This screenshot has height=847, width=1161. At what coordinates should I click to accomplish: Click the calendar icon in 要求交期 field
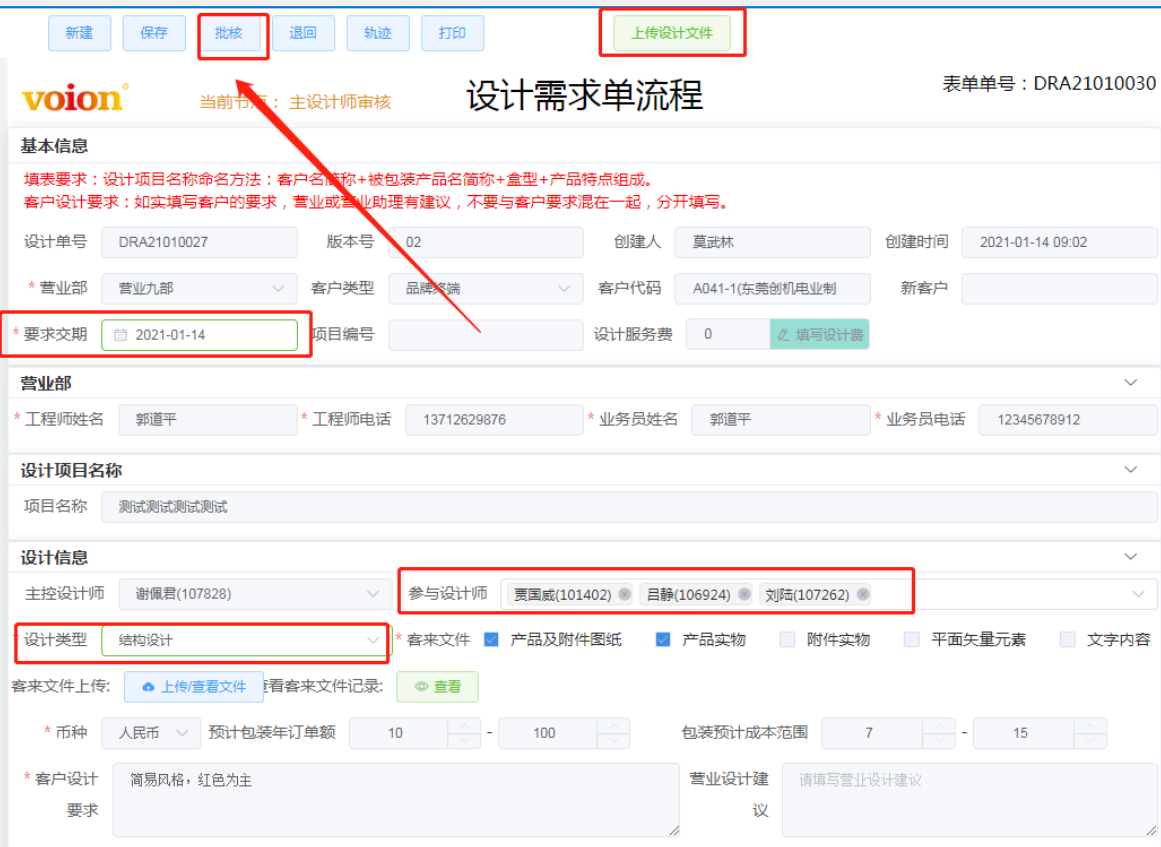[x=120, y=335]
